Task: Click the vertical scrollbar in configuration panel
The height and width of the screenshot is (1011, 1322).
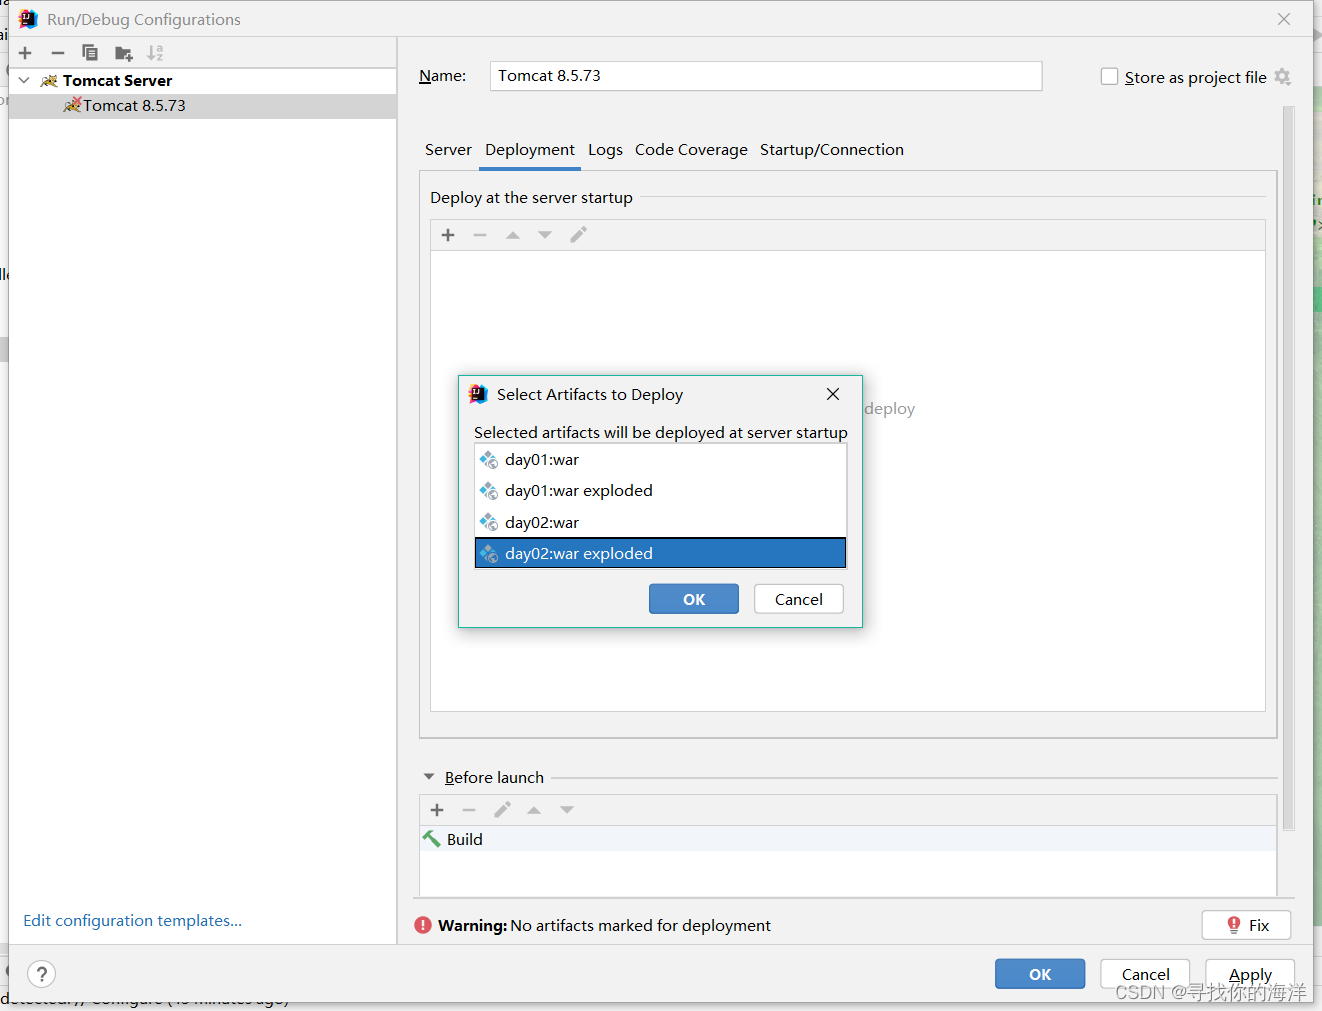Action: pos(1289,468)
